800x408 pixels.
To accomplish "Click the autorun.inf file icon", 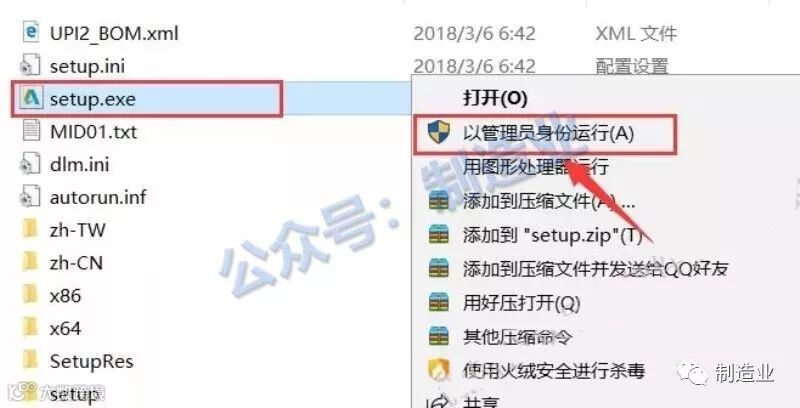I will pyautogui.click(x=30, y=197).
